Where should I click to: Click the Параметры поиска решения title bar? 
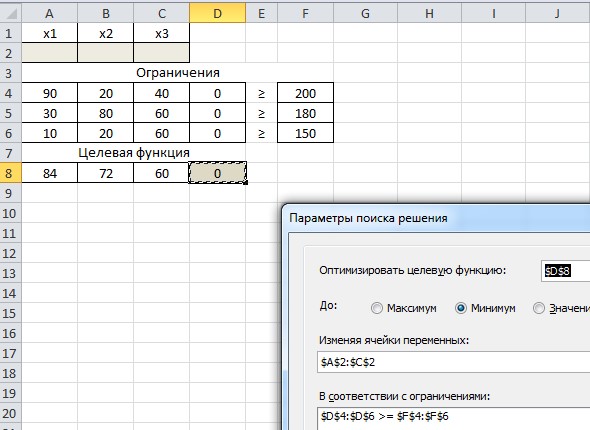tap(436, 218)
